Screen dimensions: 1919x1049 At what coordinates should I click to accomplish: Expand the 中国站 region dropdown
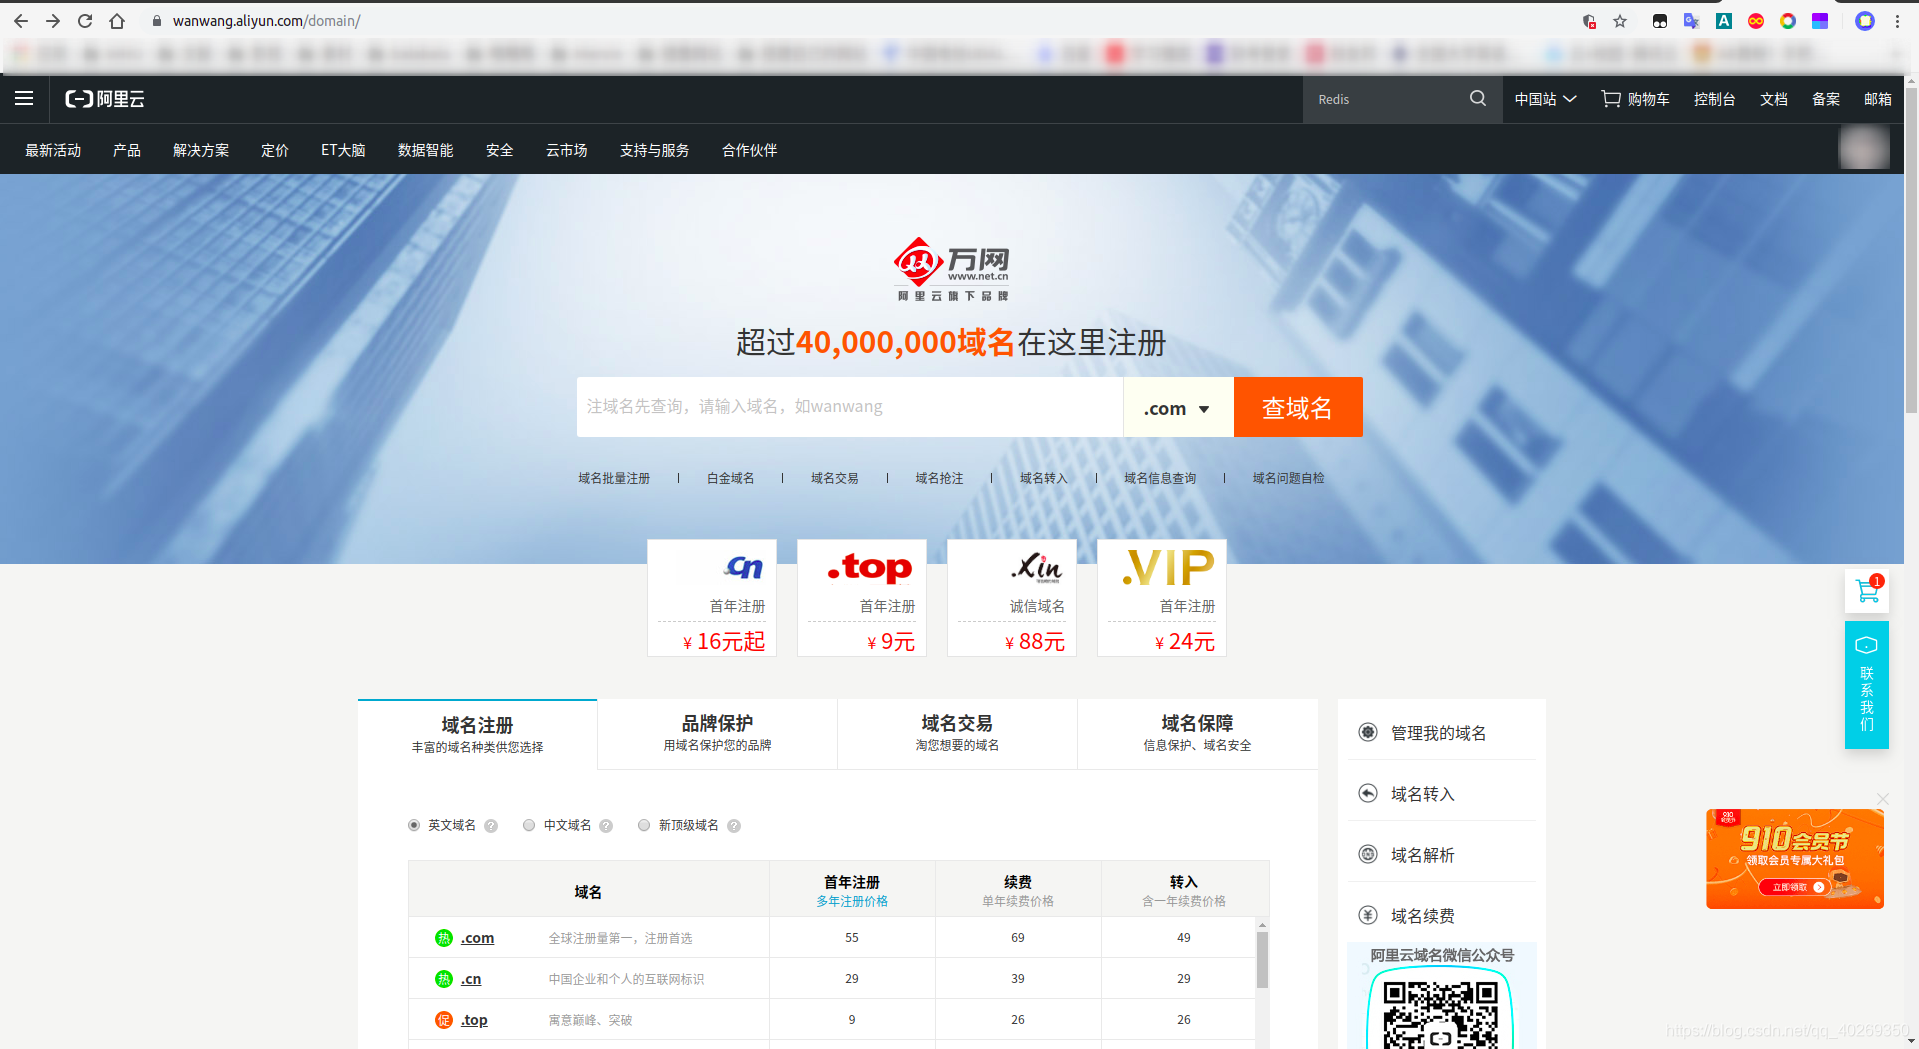pos(1545,99)
